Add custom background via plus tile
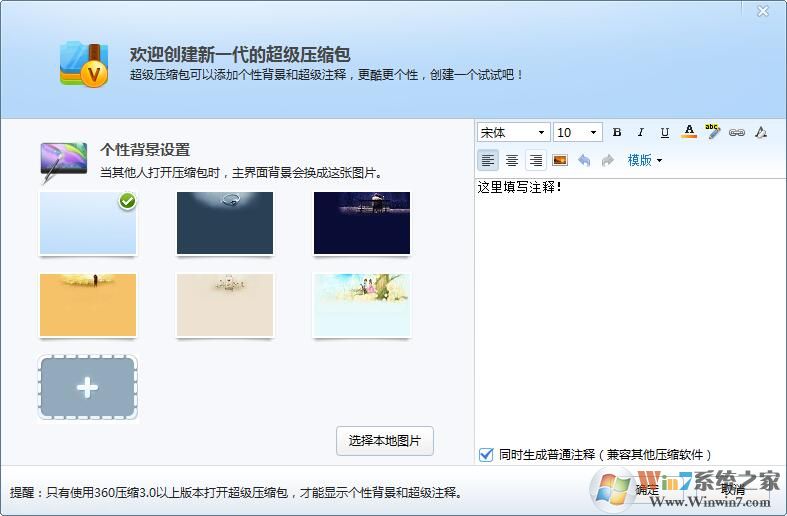Viewport: 787px width, 516px height. coord(88,387)
